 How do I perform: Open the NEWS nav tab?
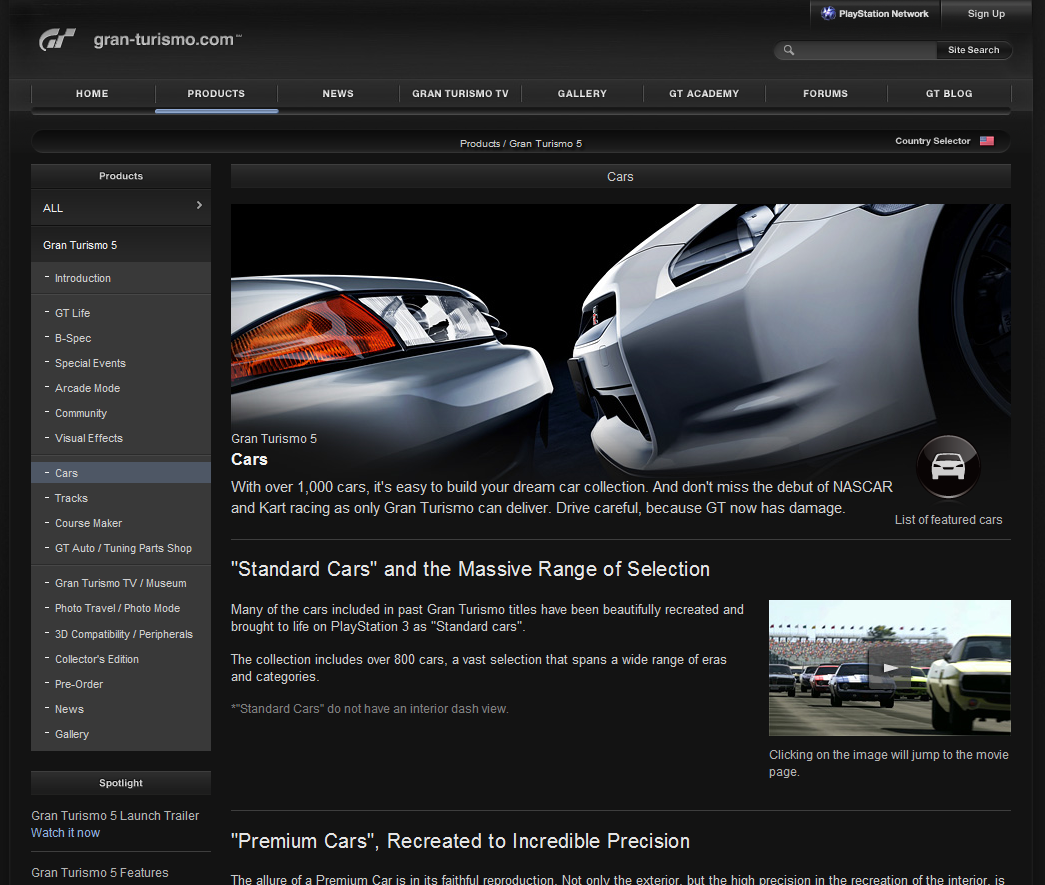338,94
